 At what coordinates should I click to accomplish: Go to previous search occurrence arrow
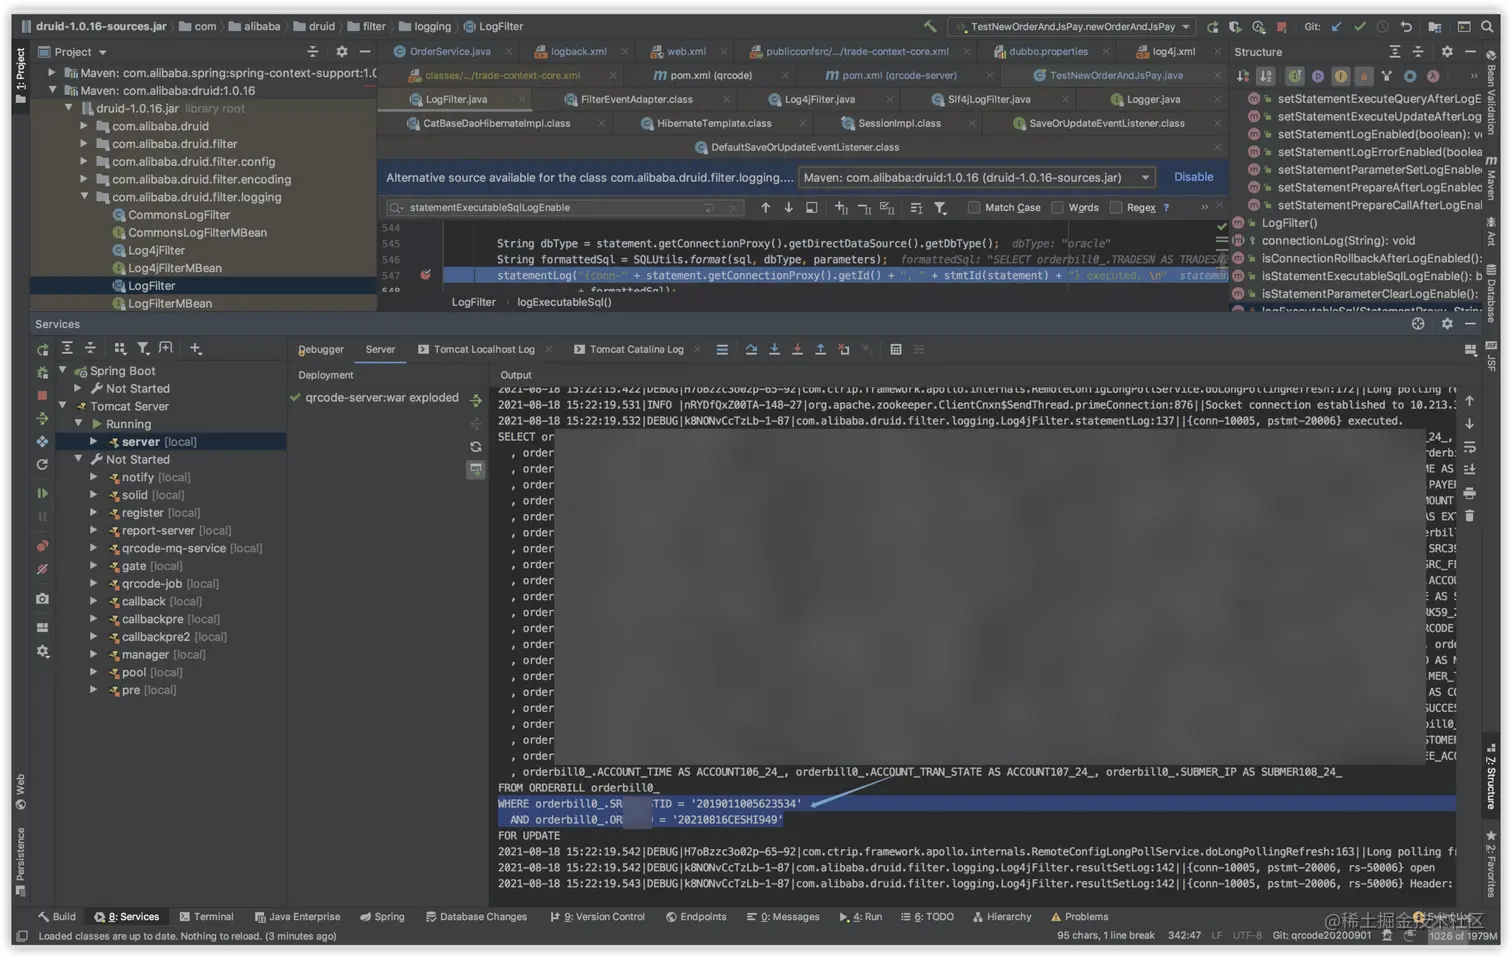766,208
